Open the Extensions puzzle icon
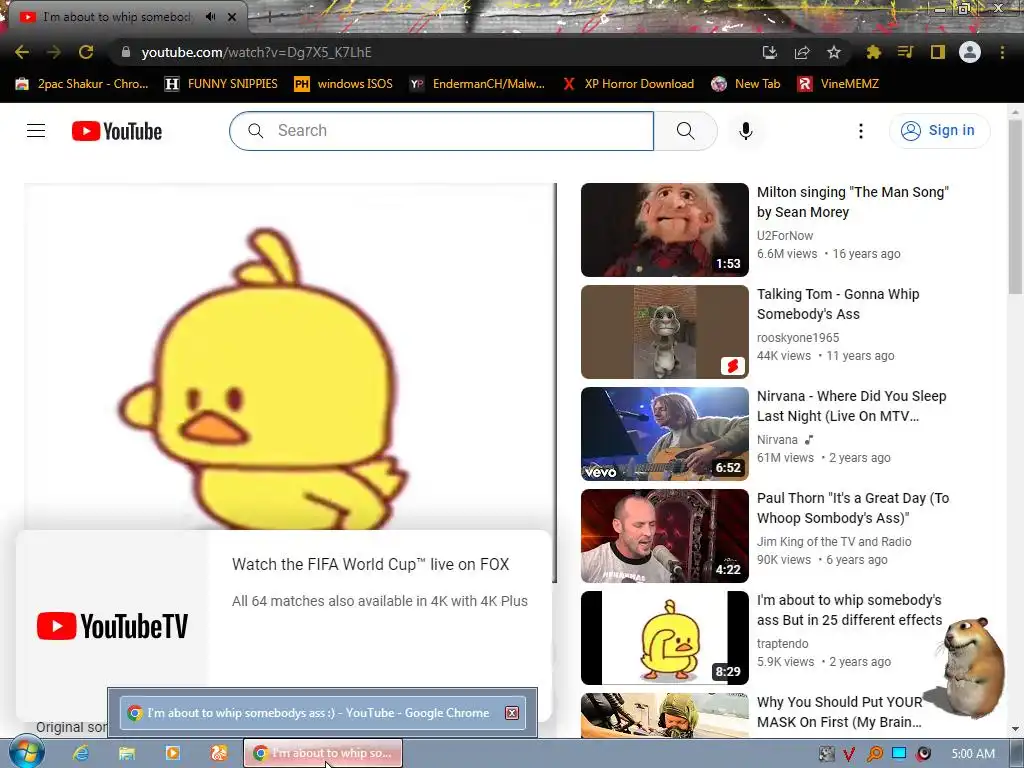The image size is (1024, 768). click(873, 52)
